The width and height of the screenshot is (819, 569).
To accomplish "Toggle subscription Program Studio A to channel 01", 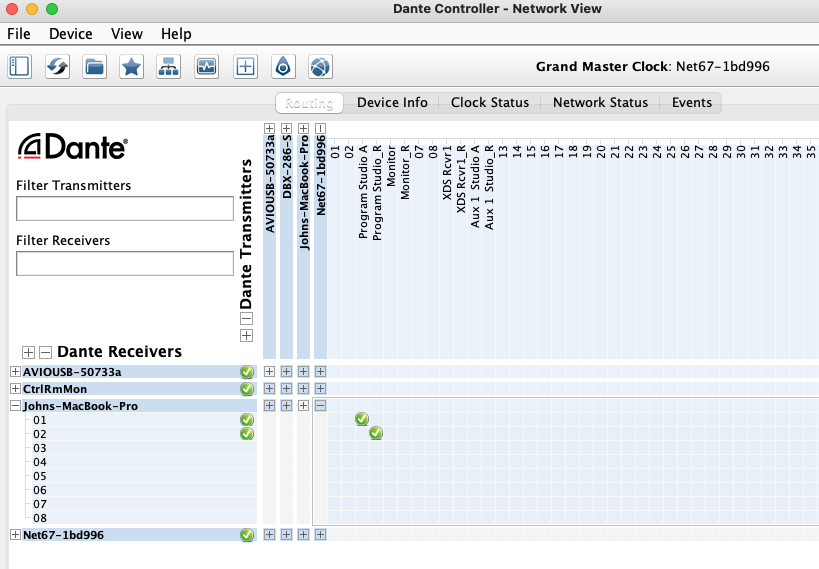I will click(362, 419).
